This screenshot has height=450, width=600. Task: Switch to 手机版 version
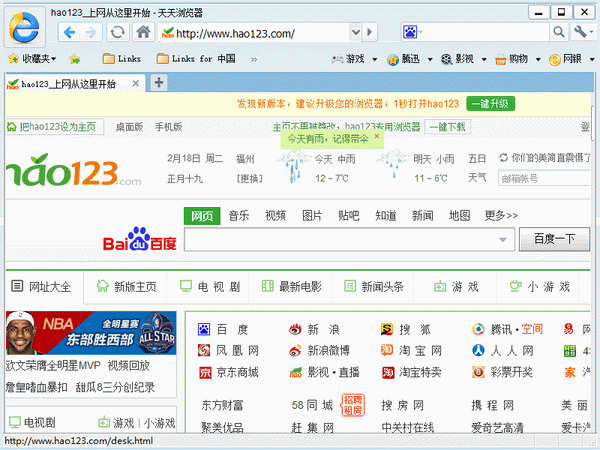click(169, 127)
